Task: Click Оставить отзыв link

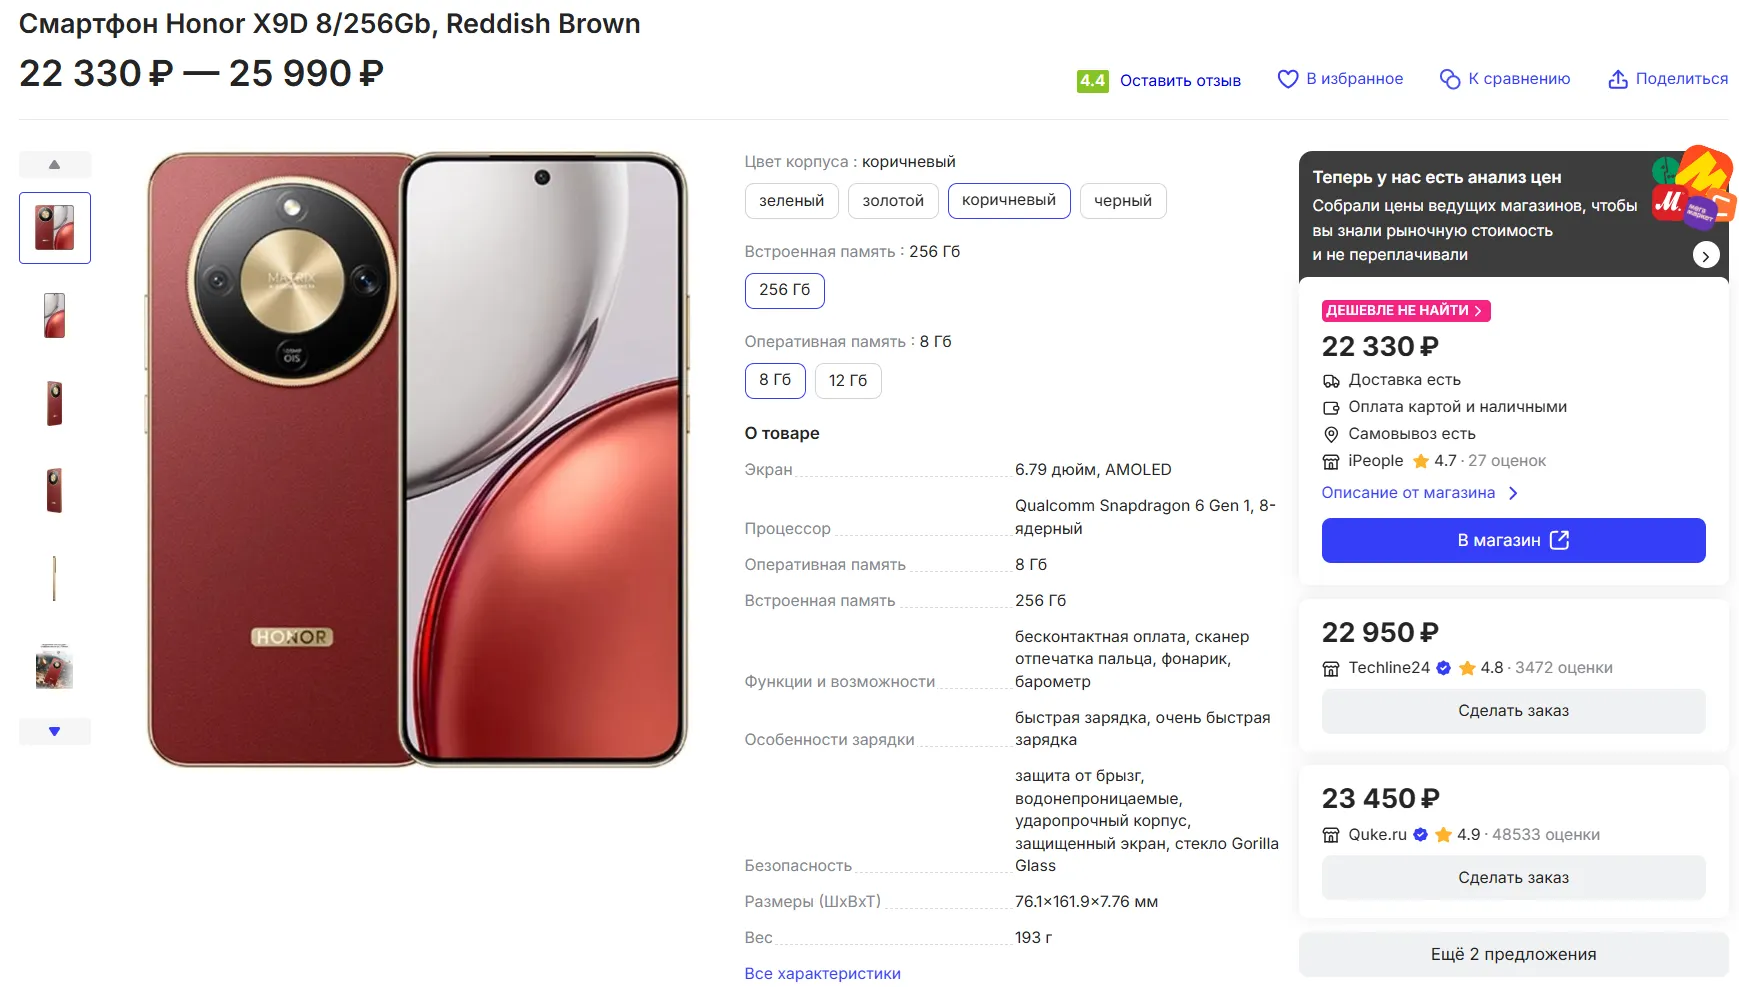Action: pos(1180,81)
